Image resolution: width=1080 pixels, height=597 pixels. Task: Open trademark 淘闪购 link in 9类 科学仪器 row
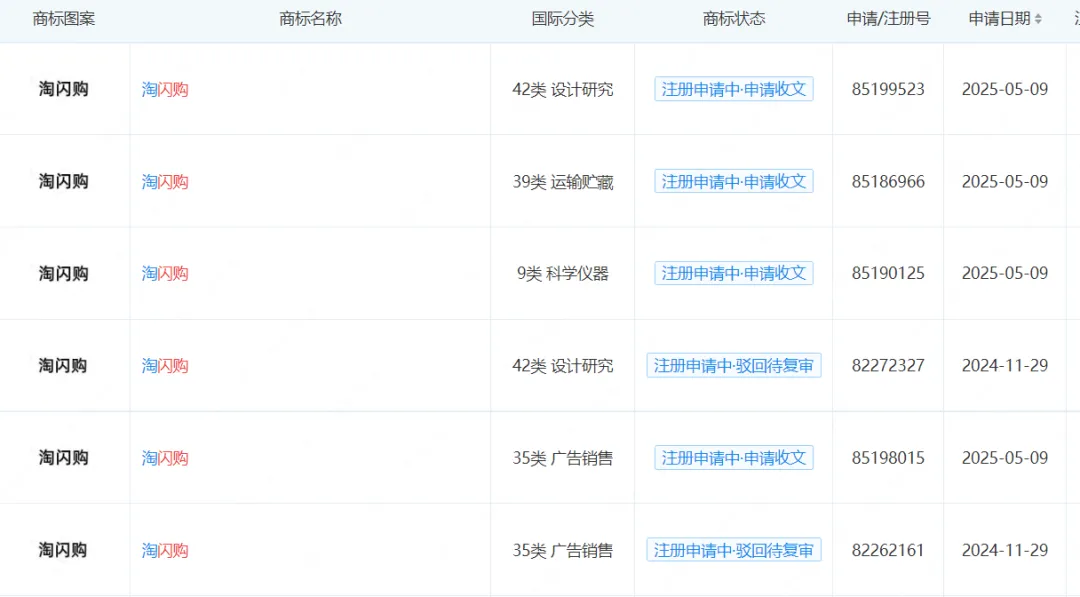coord(163,273)
